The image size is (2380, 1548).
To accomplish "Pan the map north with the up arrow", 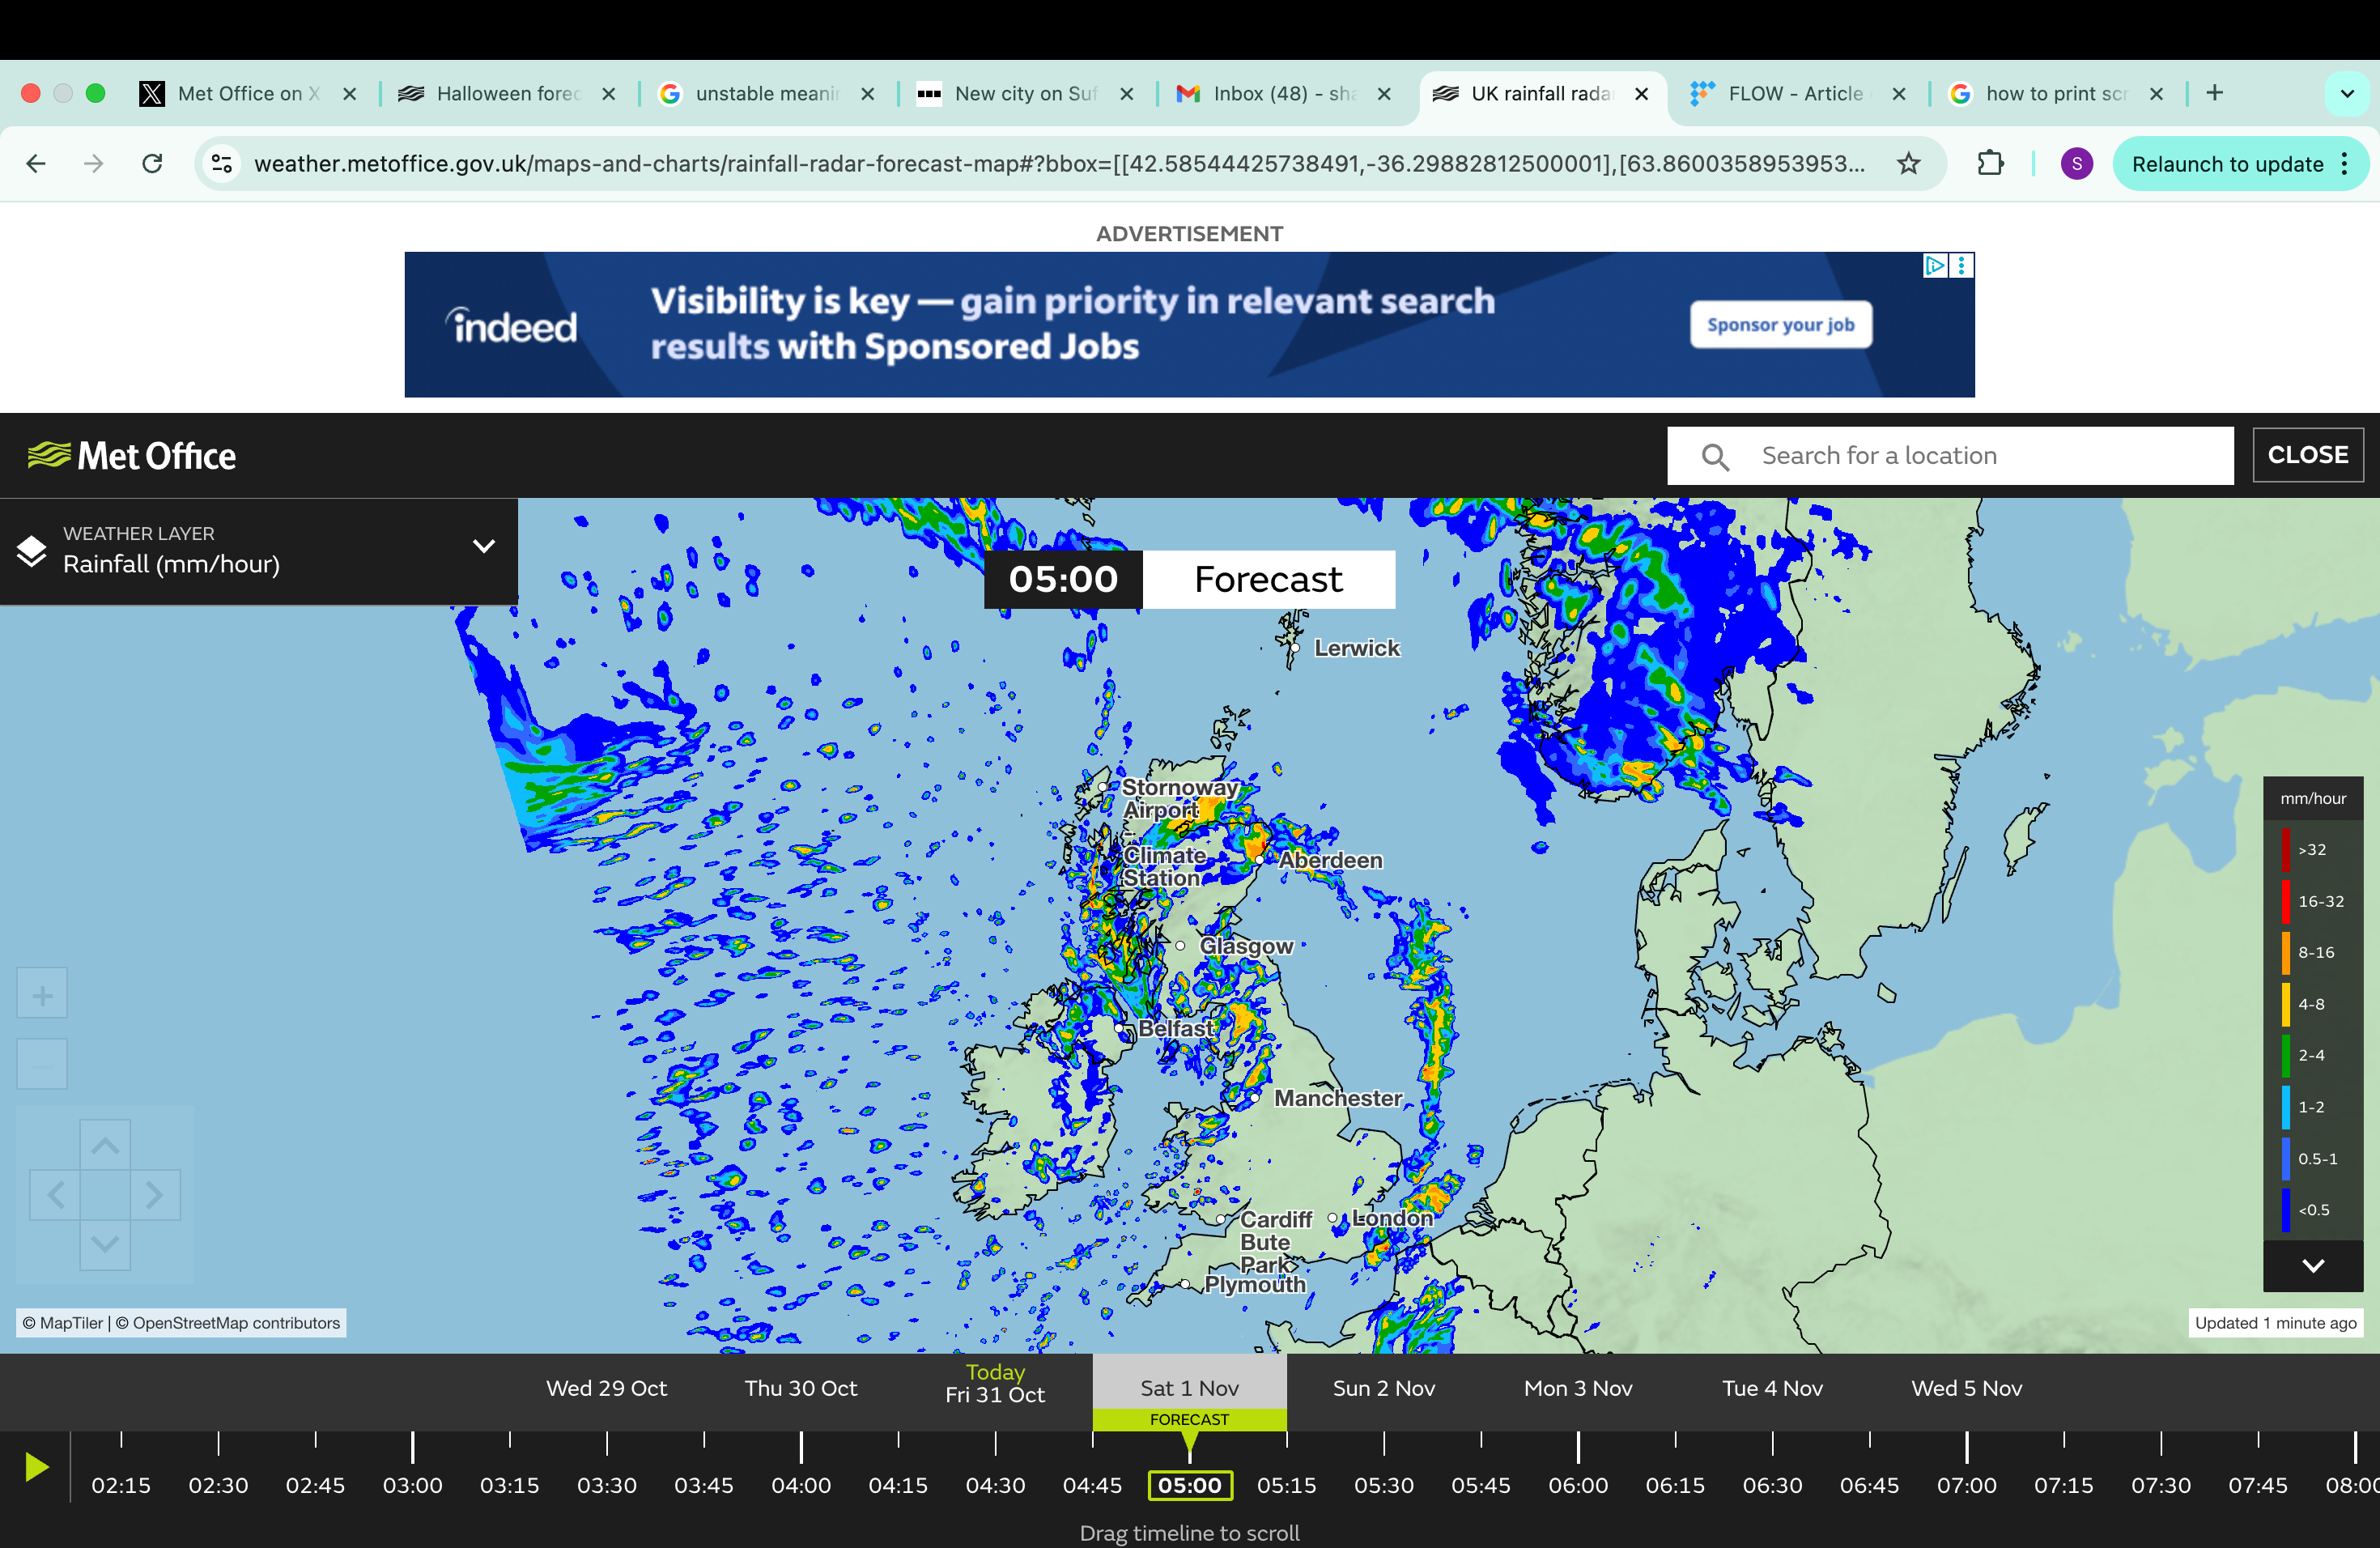I will (105, 1146).
